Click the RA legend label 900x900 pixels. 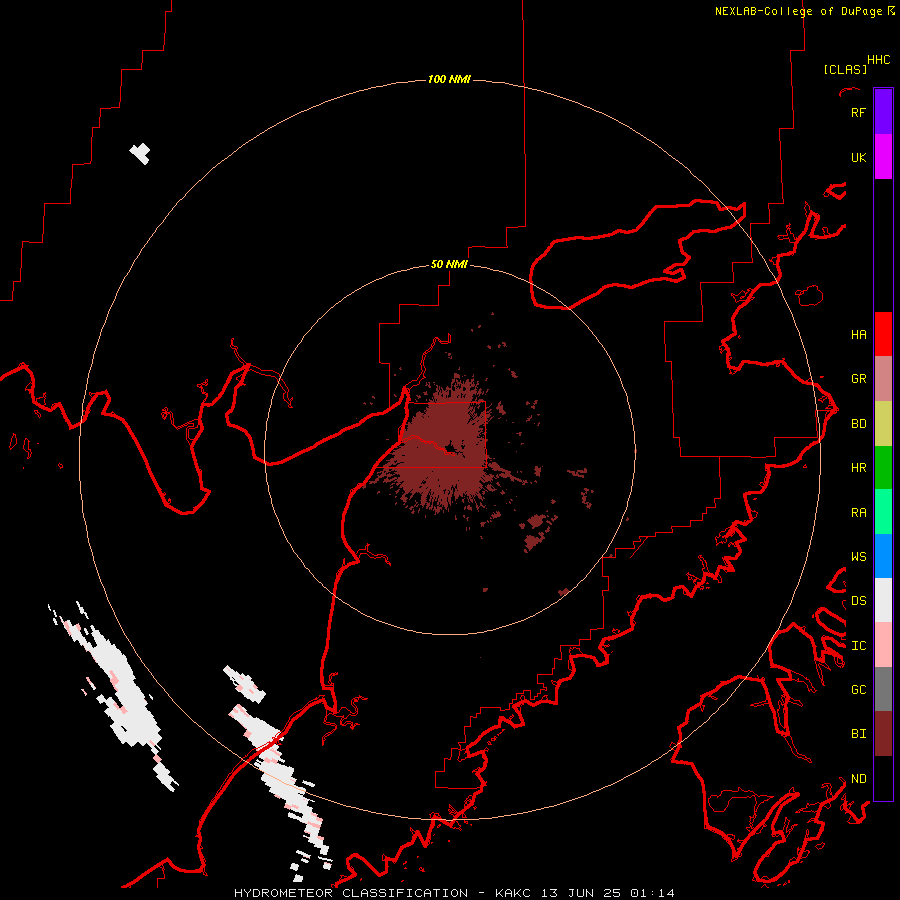click(x=858, y=513)
